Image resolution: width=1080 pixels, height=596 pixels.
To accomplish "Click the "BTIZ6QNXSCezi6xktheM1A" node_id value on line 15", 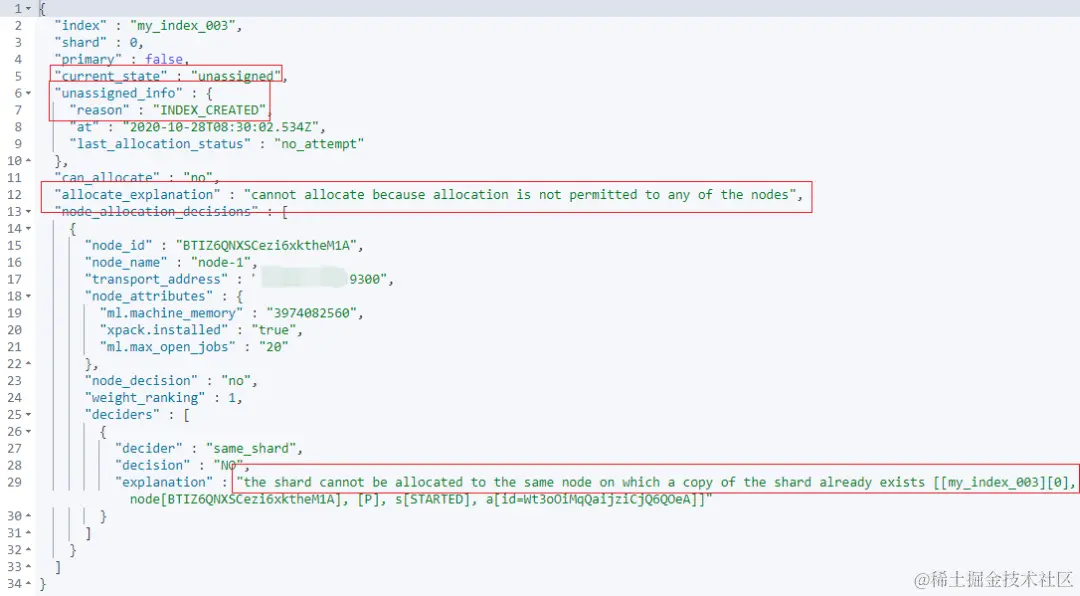I will [x=266, y=245].
